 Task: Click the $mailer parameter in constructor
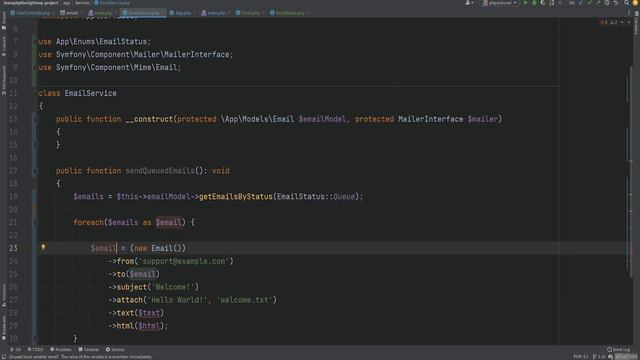(x=482, y=119)
